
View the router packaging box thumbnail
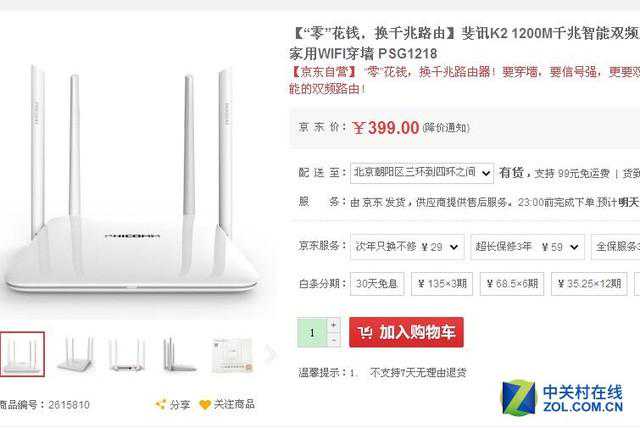(x=232, y=355)
